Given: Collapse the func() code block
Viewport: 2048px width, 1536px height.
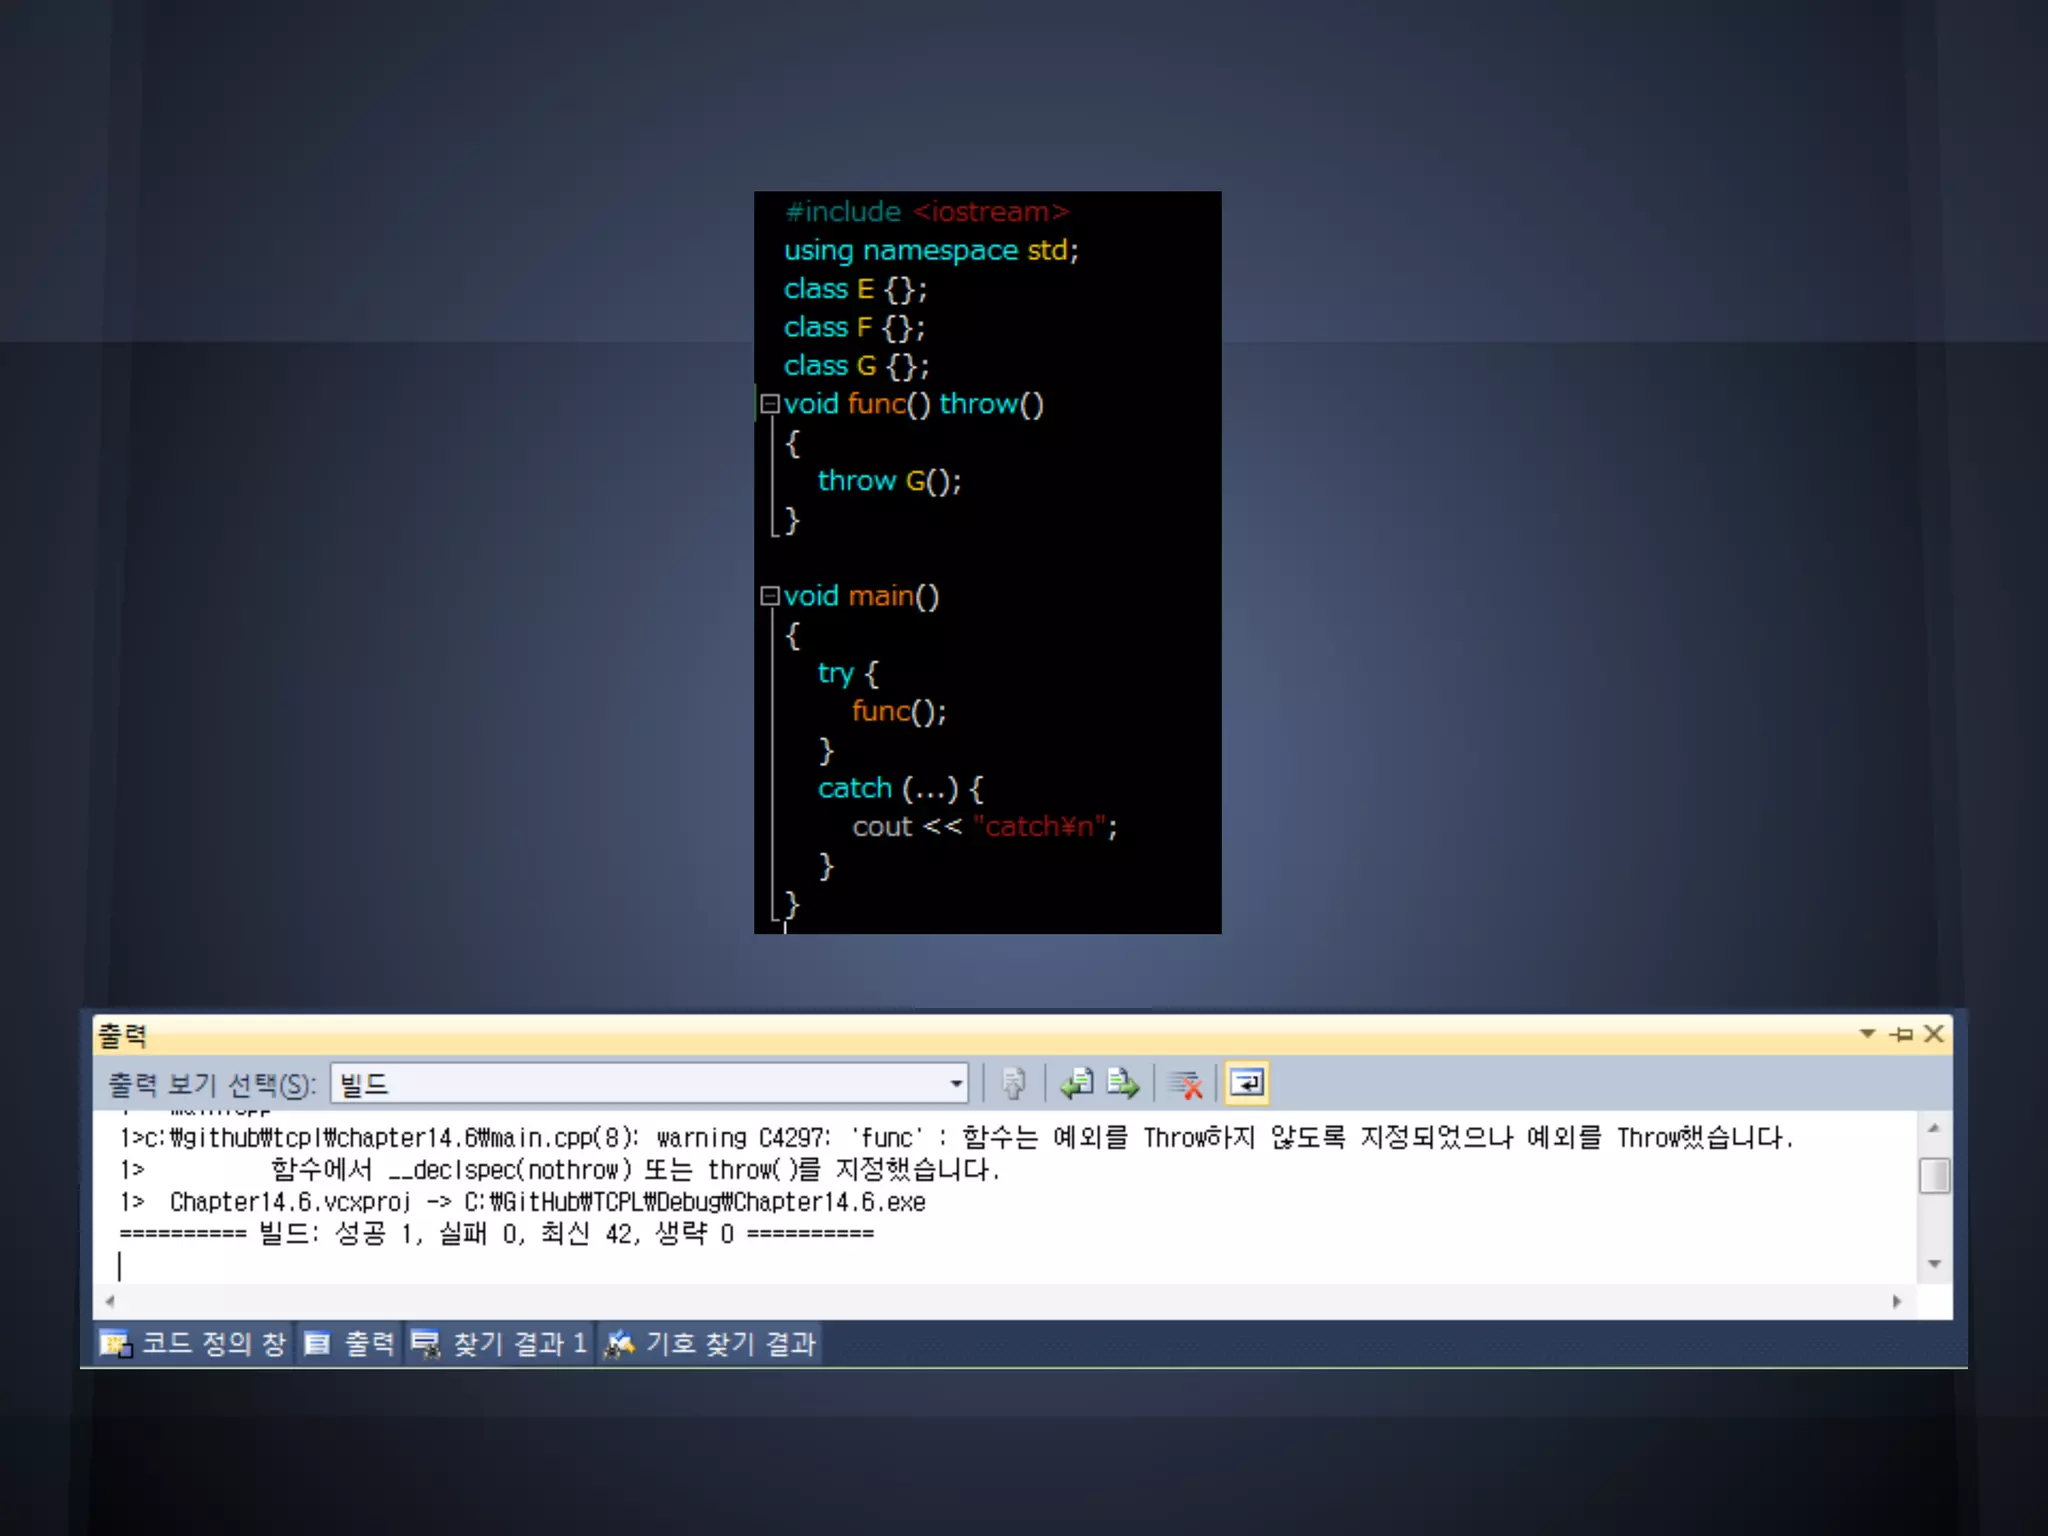Looking at the screenshot, I should tap(769, 404).
